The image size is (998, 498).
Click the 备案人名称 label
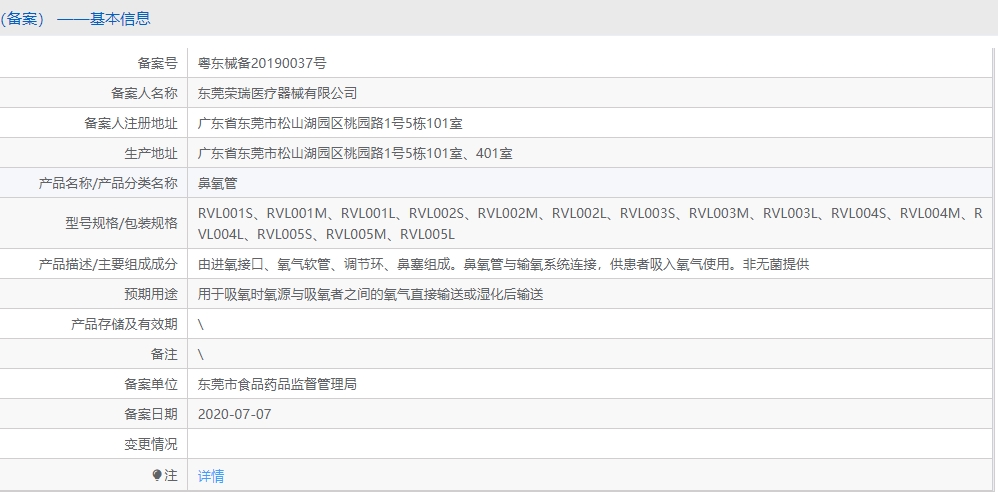point(144,93)
